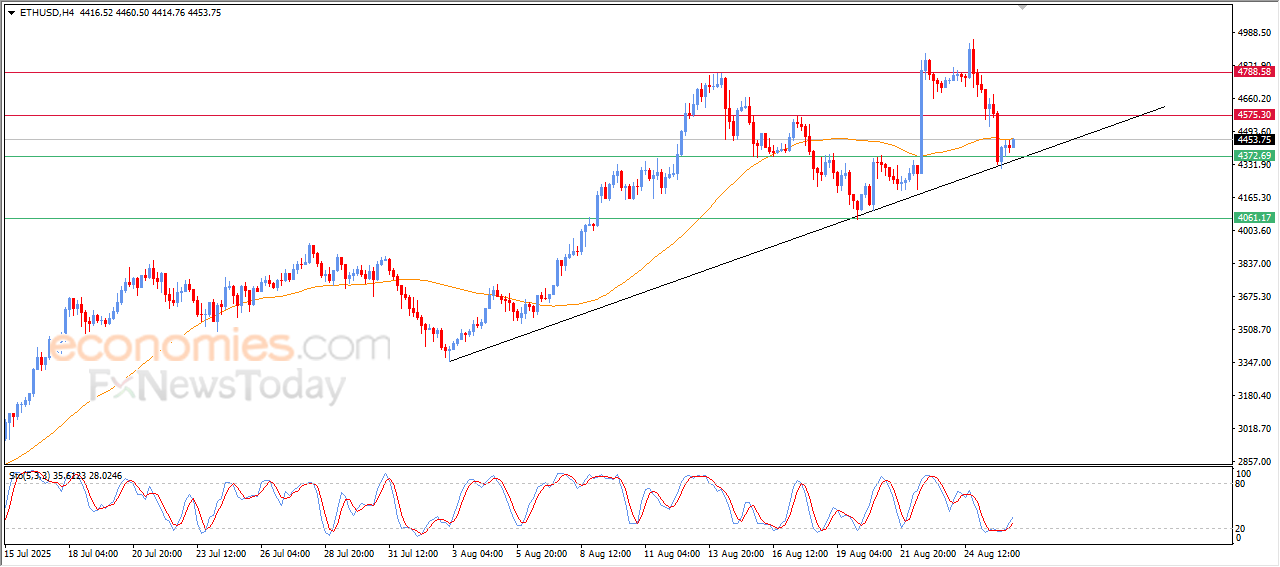The image size is (1280, 567).
Task: Click the ETHUSD,H4 symbol title text
Action: 46,12
